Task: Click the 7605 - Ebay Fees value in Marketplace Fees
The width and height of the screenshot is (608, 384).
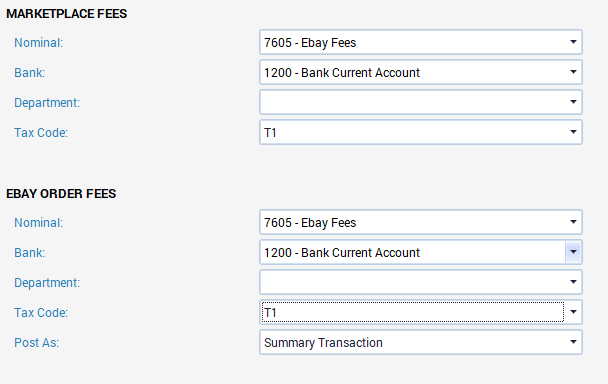Action: click(310, 43)
